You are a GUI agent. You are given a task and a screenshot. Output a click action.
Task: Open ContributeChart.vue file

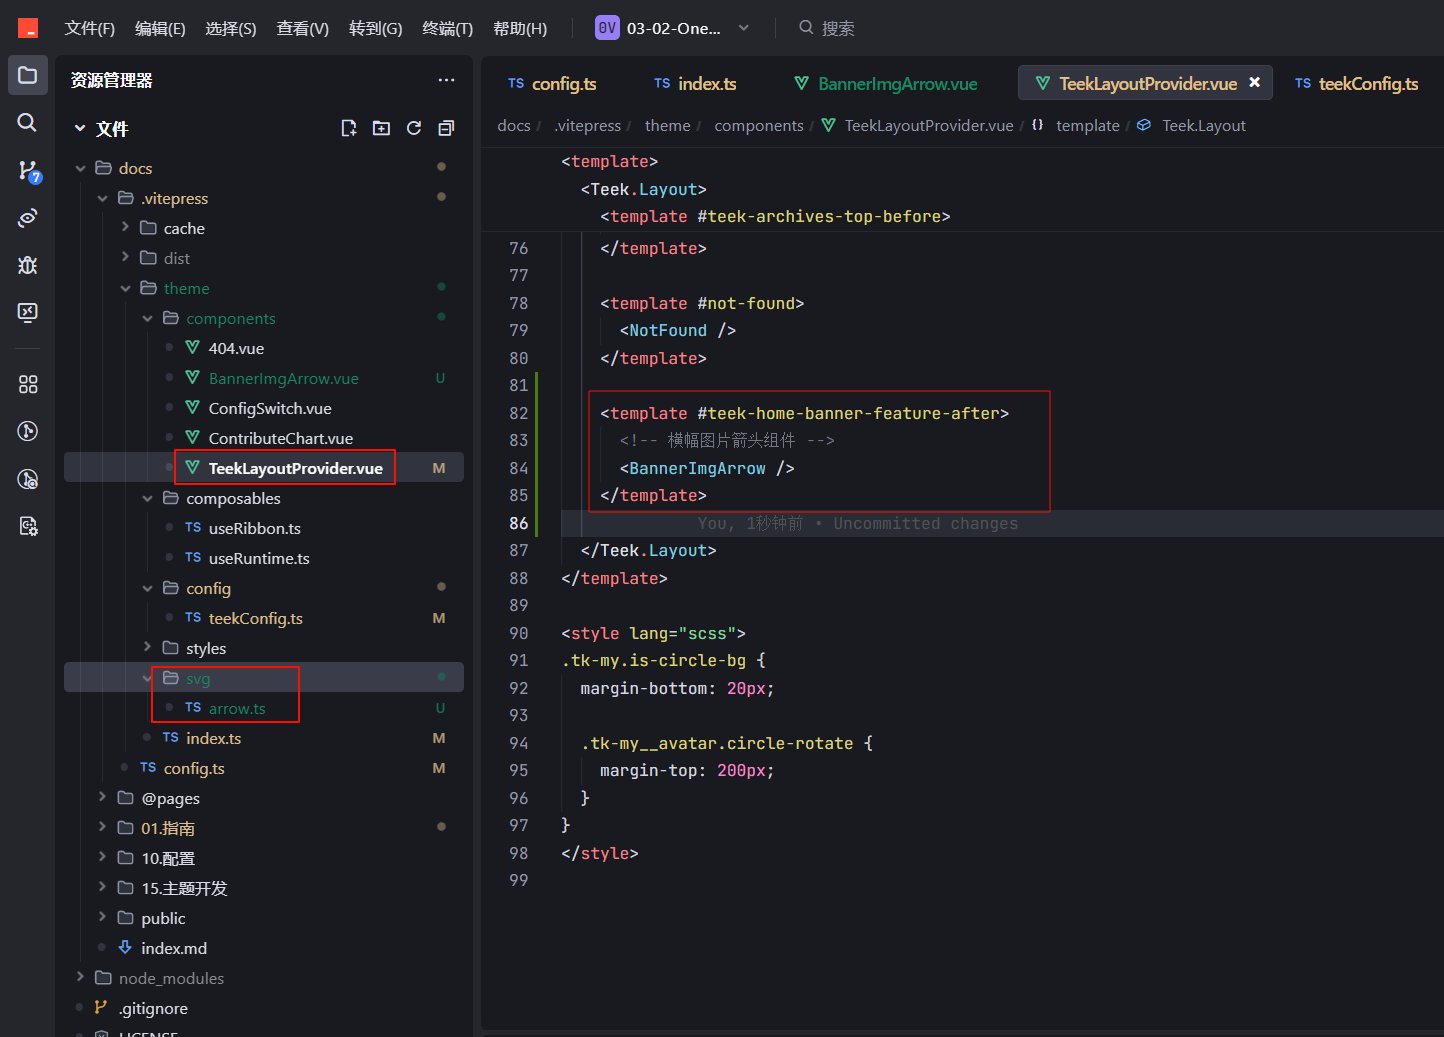tap(280, 438)
